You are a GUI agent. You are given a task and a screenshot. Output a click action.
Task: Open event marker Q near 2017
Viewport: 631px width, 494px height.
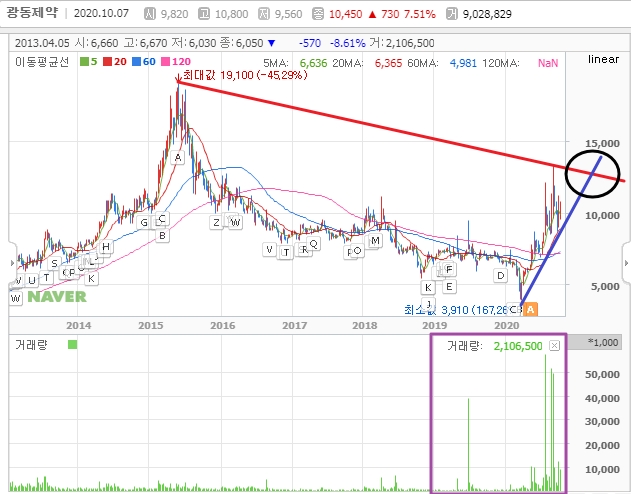313,243
